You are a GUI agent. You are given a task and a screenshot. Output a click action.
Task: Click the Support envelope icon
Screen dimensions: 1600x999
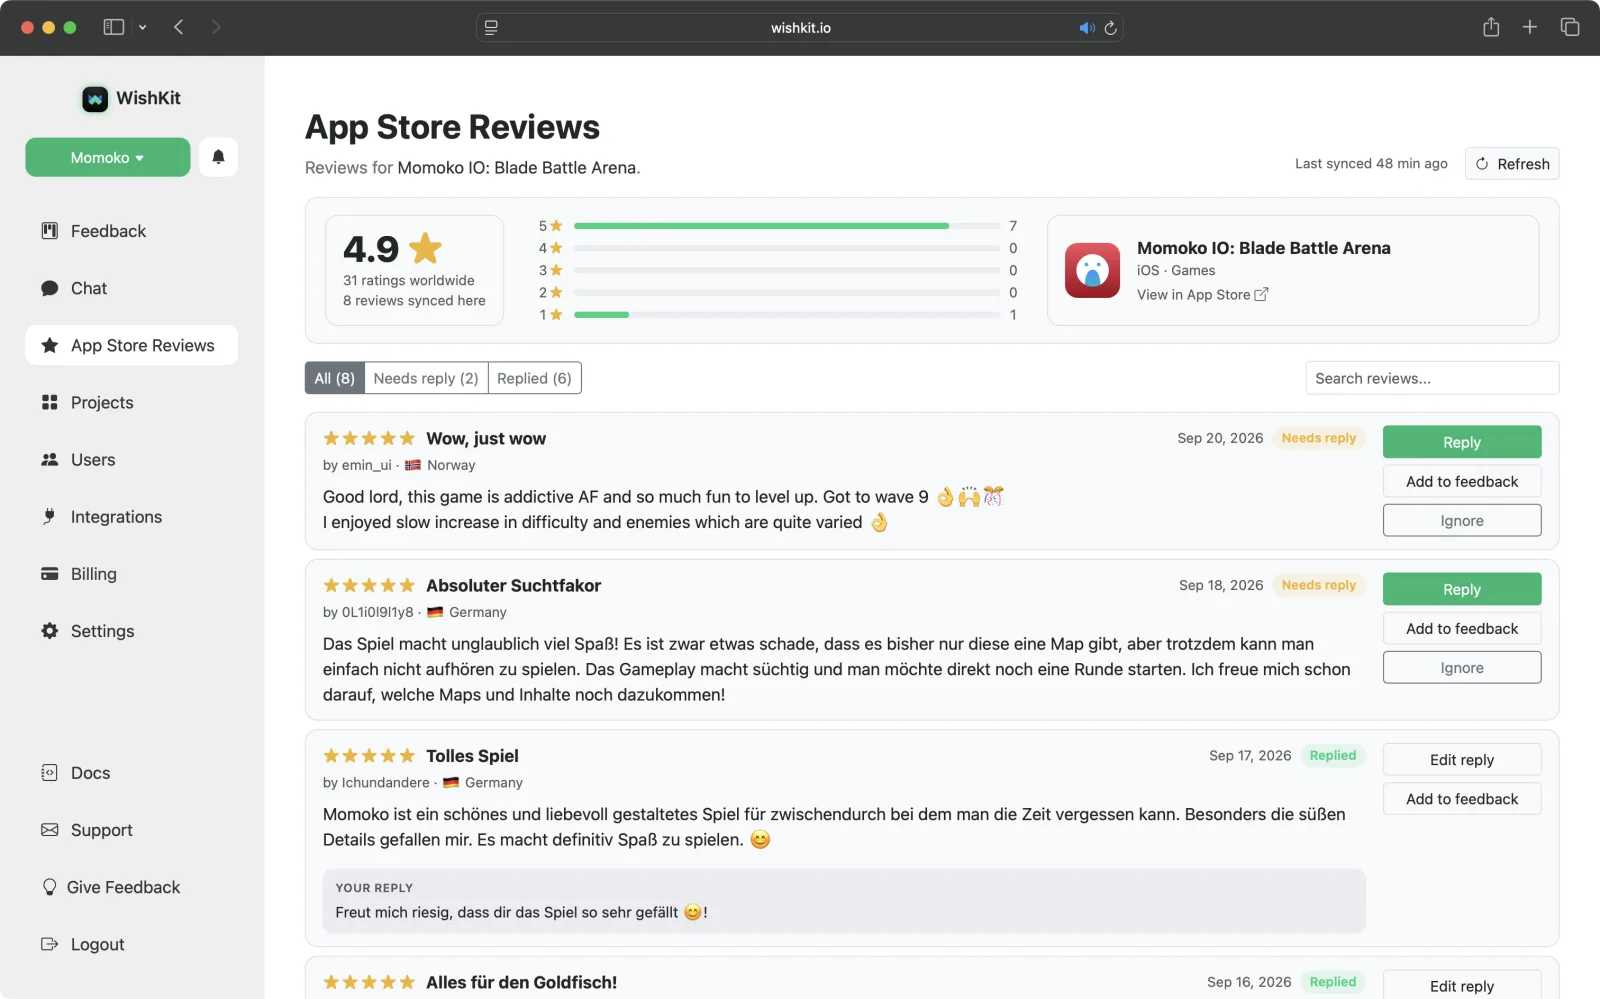pyautogui.click(x=49, y=830)
